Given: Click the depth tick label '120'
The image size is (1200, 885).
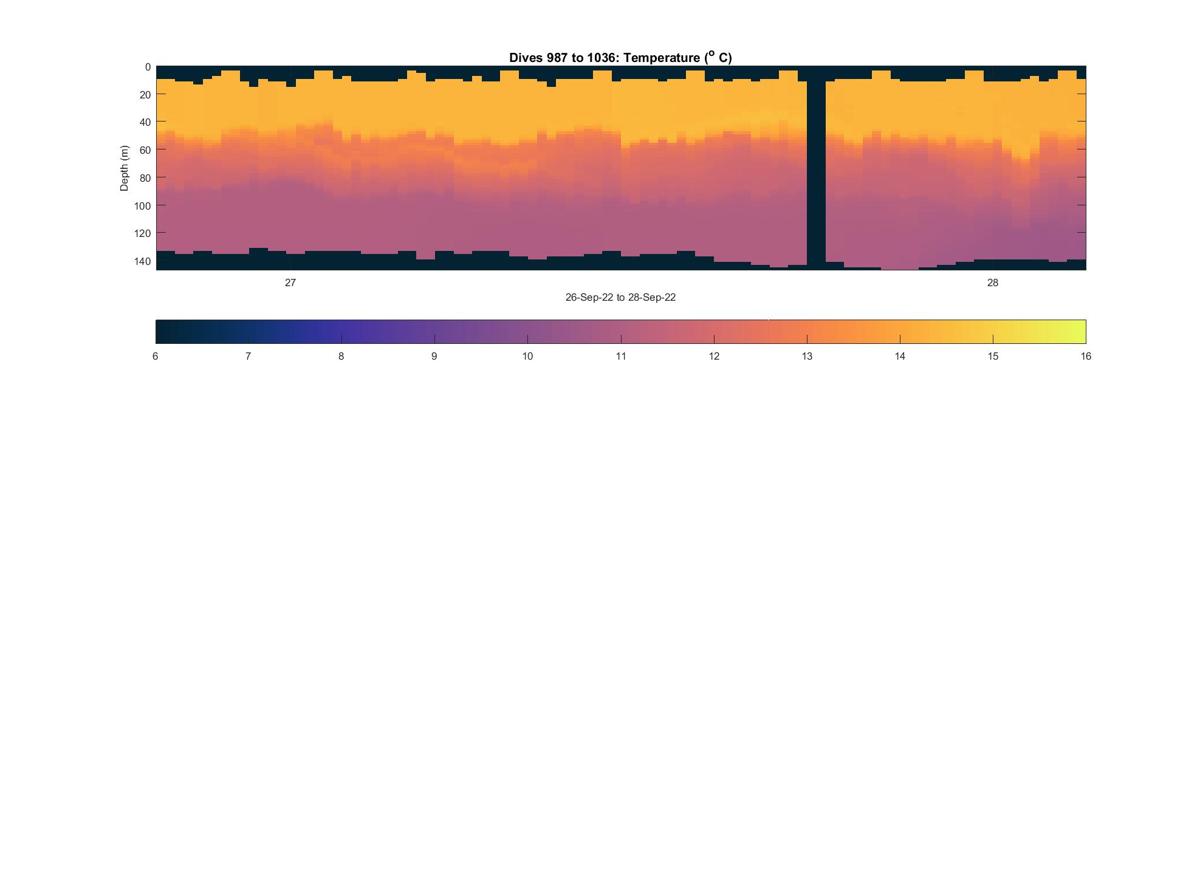Looking at the screenshot, I should coord(142,233).
